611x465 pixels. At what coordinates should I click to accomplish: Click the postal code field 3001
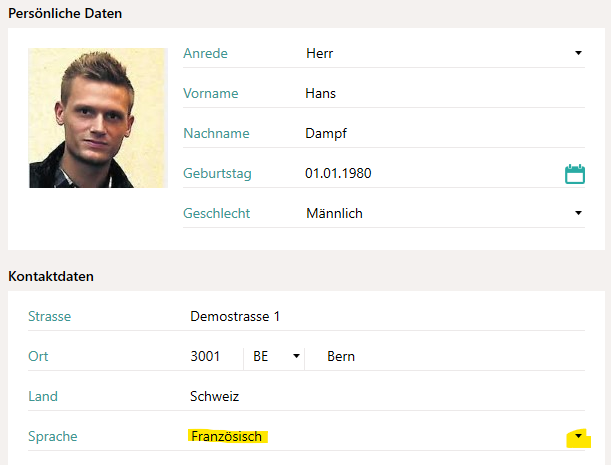205,356
